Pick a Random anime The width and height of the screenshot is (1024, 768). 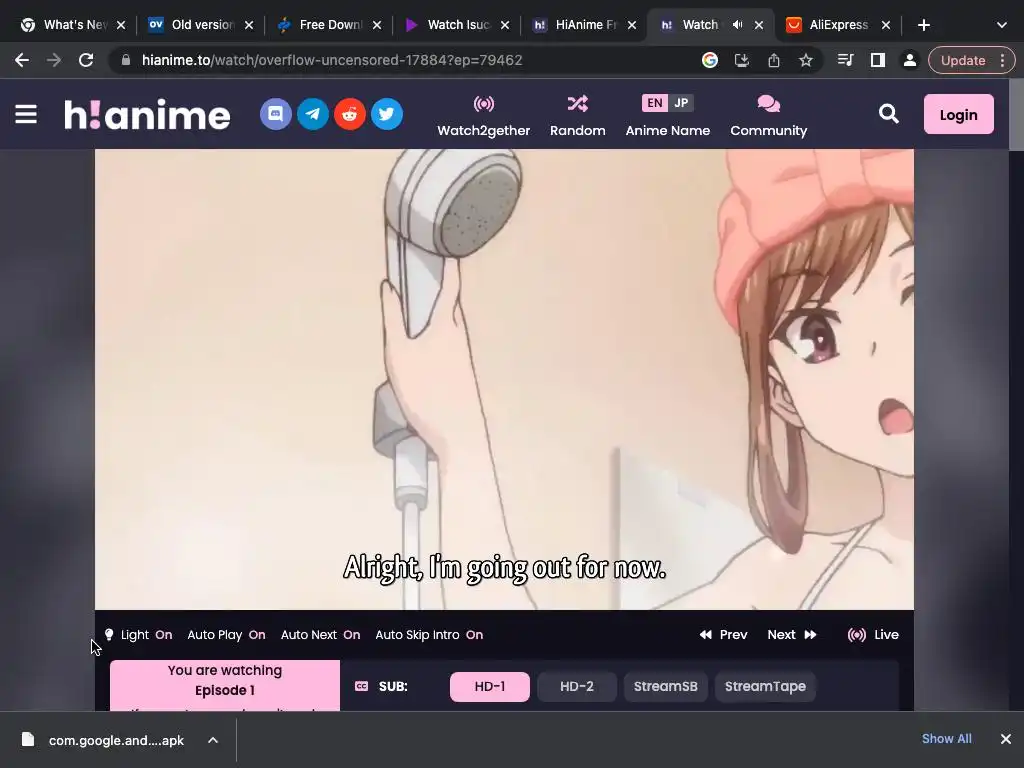[x=577, y=116]
